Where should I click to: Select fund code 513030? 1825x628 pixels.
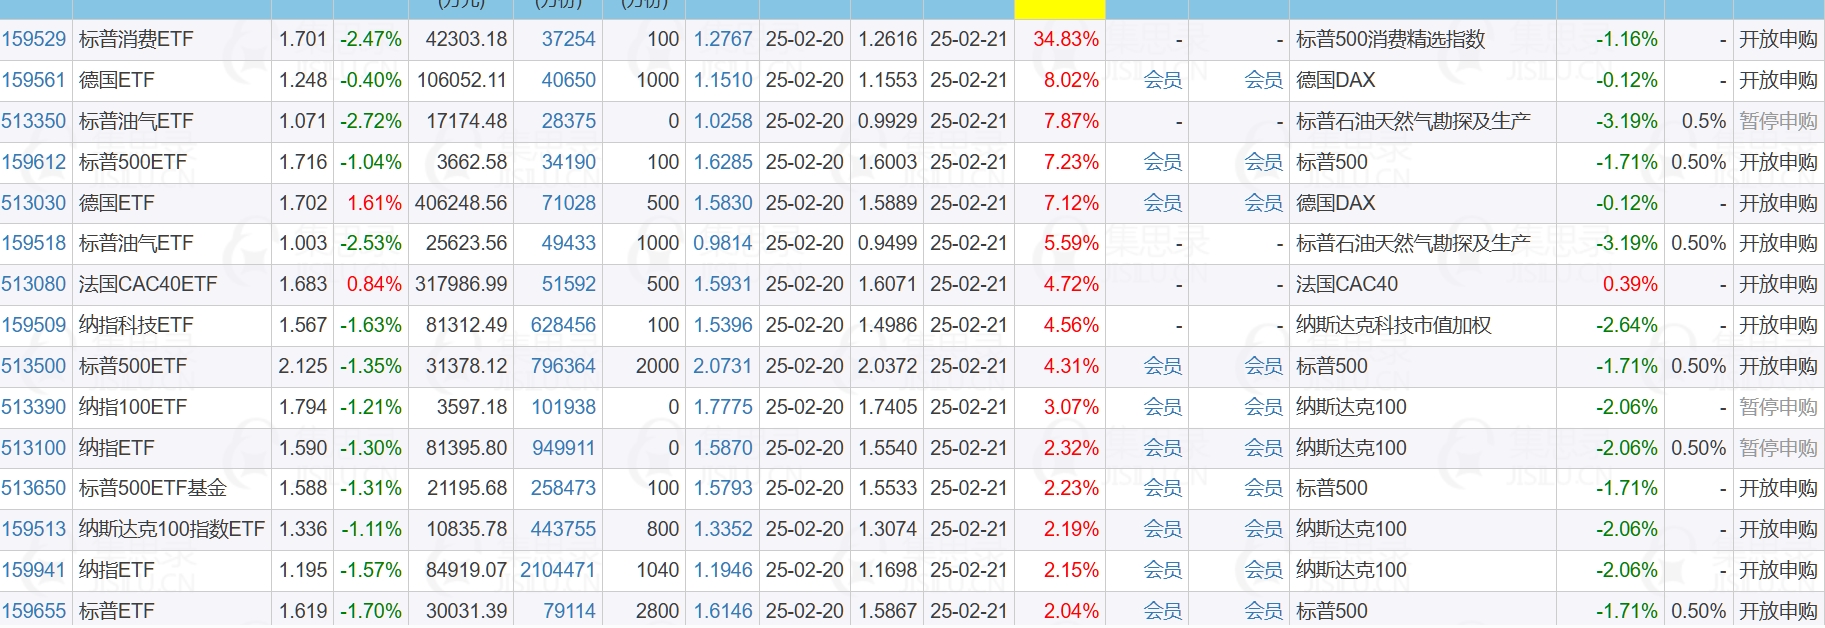coord(34,203)
